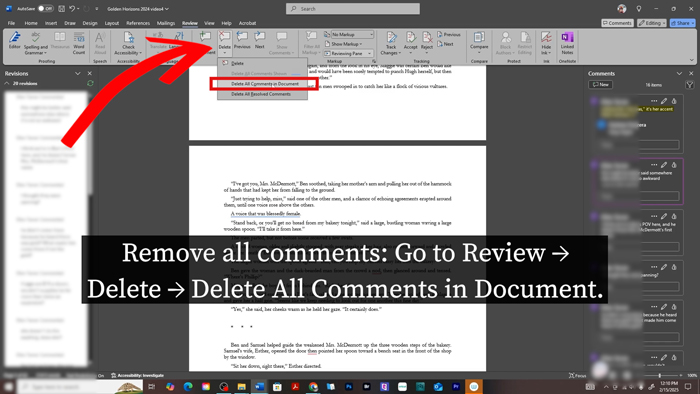Screen dimensions: 700x394
Task: Click Reject change icon
Action: point(427,37)
